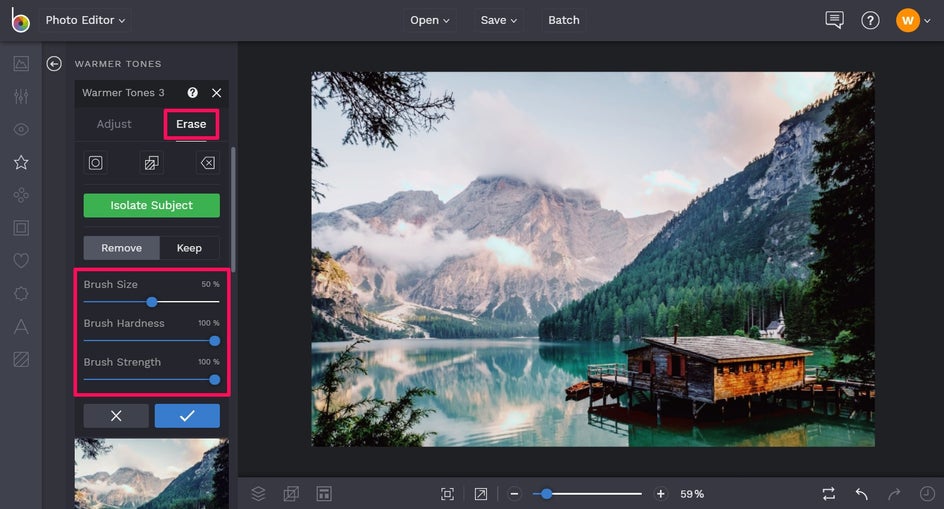Image resolution: width=944 pixels, height=509 pixels.
Task: Open the history clock icon
Action: click(x=927, y=494)
